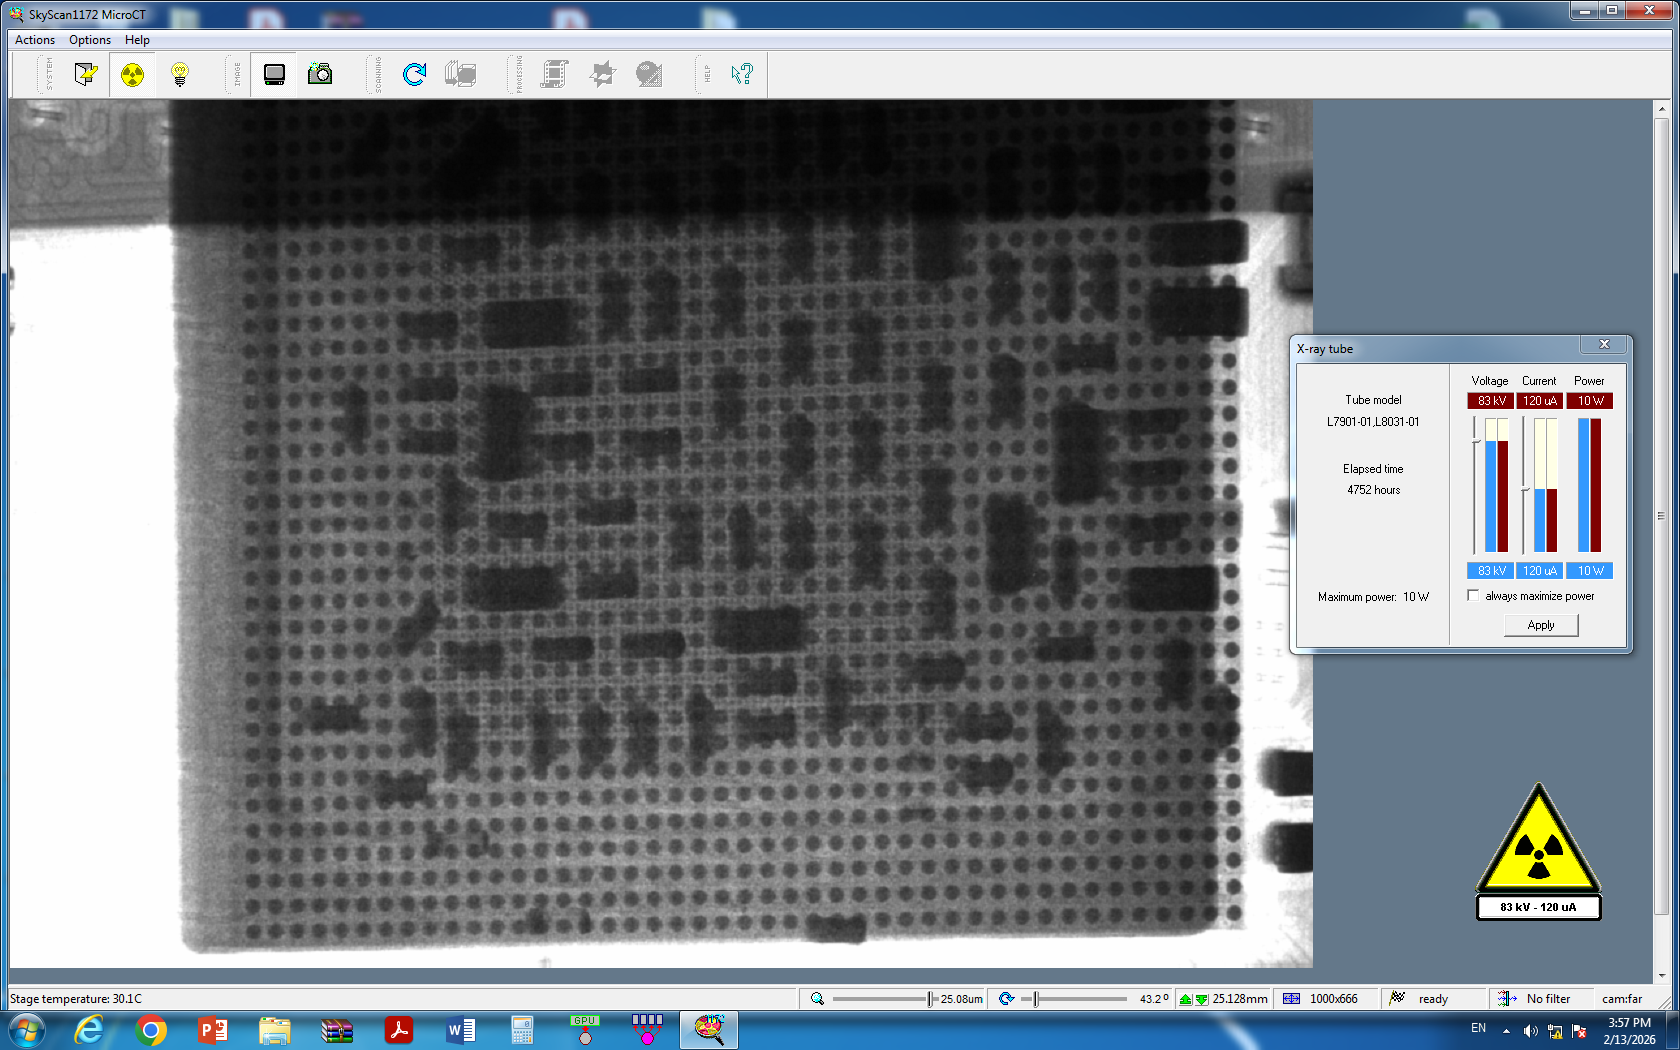Open the EN language selector in taskbar
Image resolution: width=1680 pixels, height=1050 pixels.
pyautogui.click(x=1478, y=1029)
